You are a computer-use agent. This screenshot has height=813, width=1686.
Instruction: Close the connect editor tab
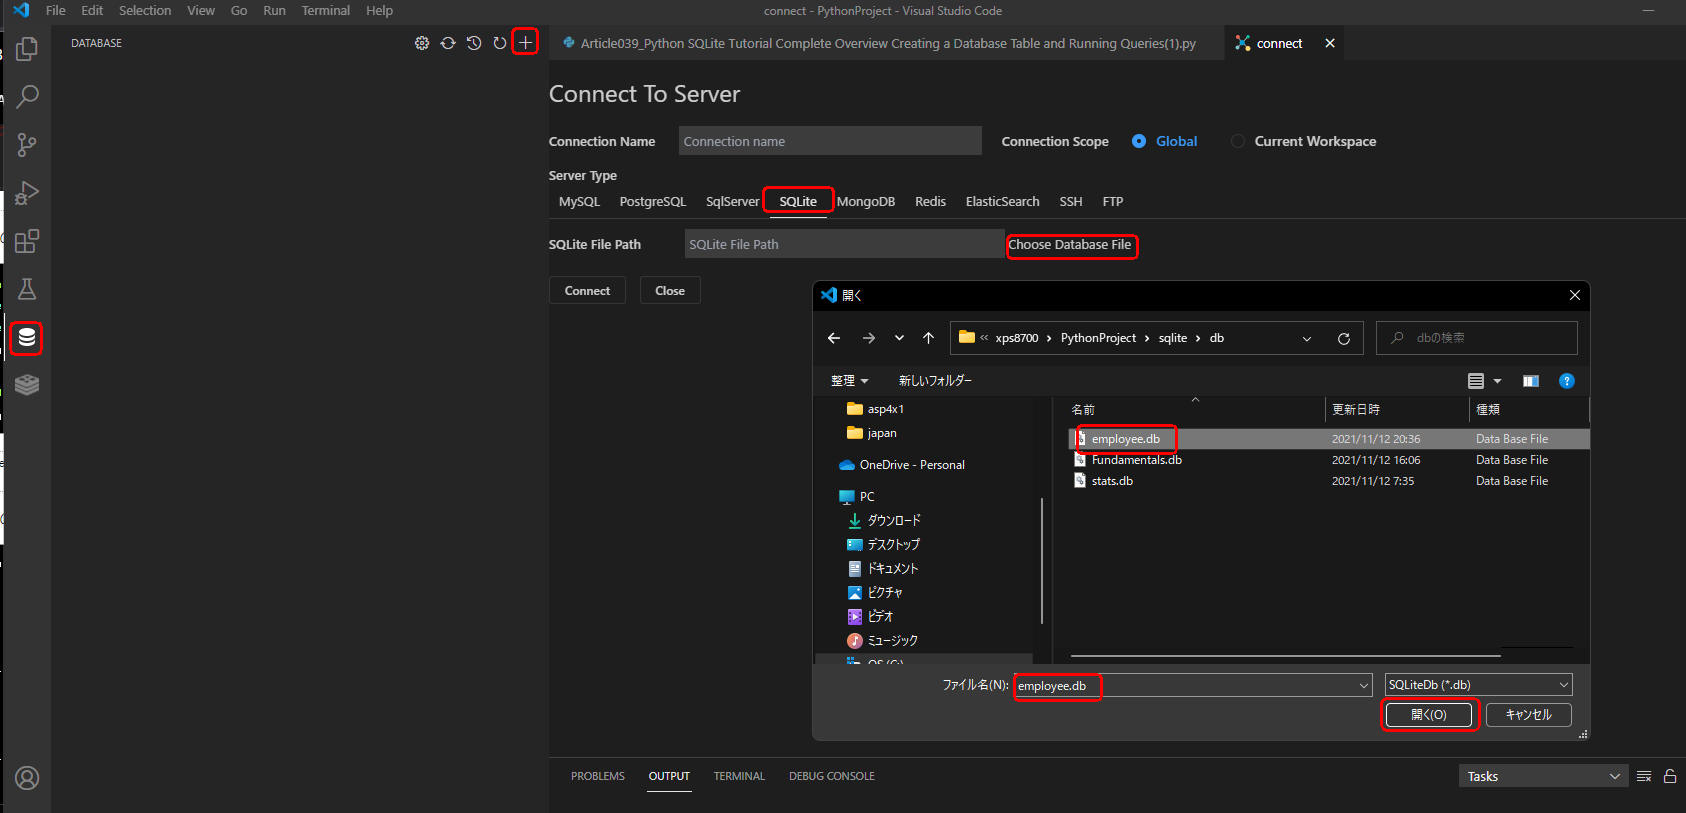(x=1330, y=43)
